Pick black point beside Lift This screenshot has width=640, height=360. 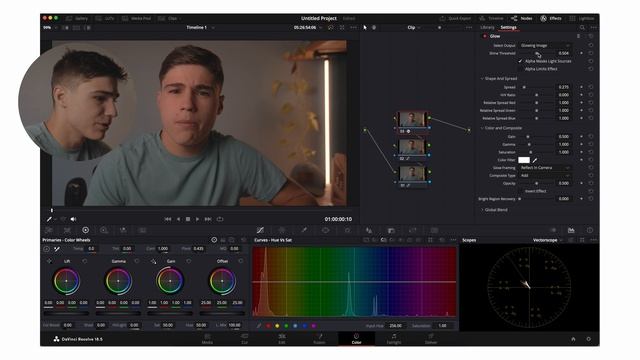click(x=49, y=261)
